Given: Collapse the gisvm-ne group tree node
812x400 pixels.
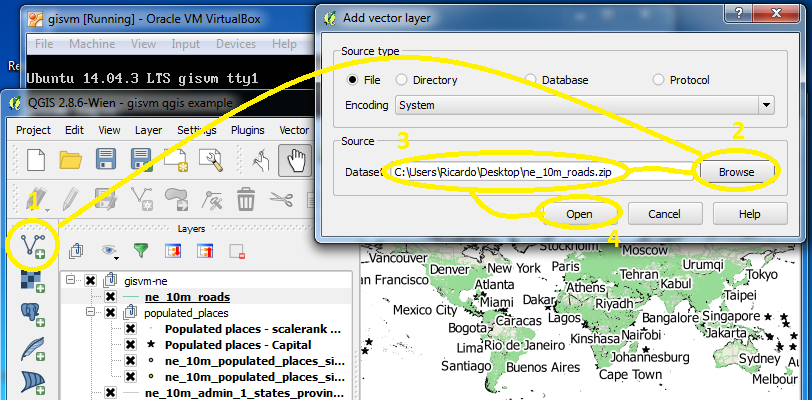Looking at the screenshot, I should (71, 280).
